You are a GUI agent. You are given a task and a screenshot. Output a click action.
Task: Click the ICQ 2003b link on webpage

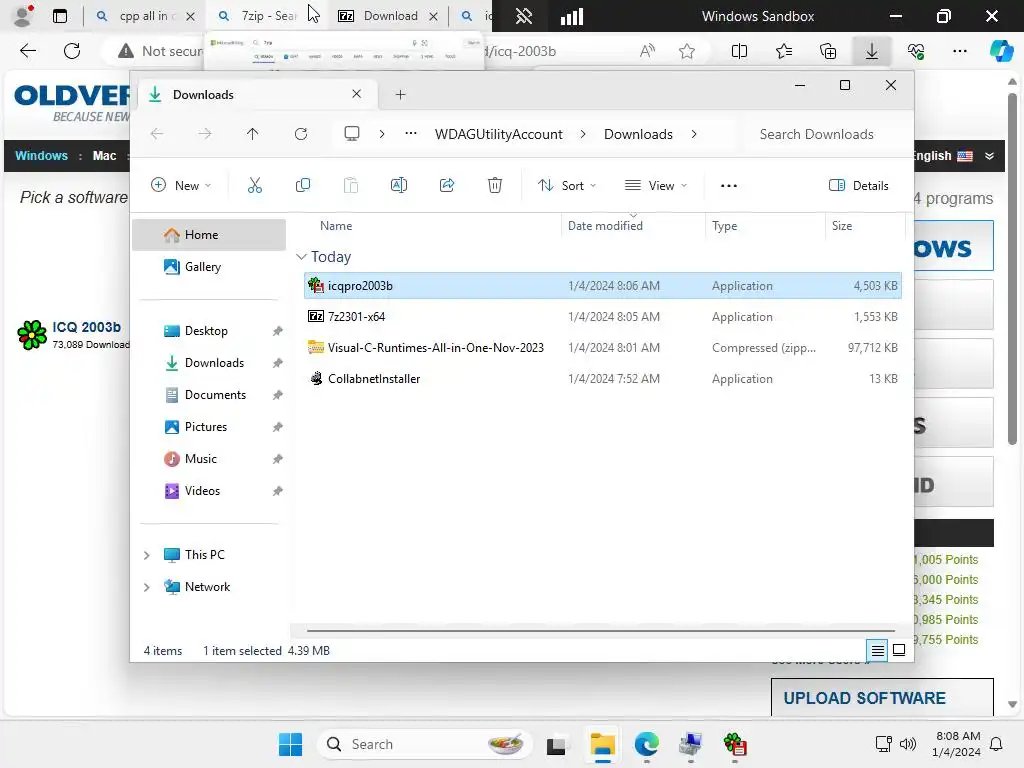pyautogui.click(x=86, y=327)
